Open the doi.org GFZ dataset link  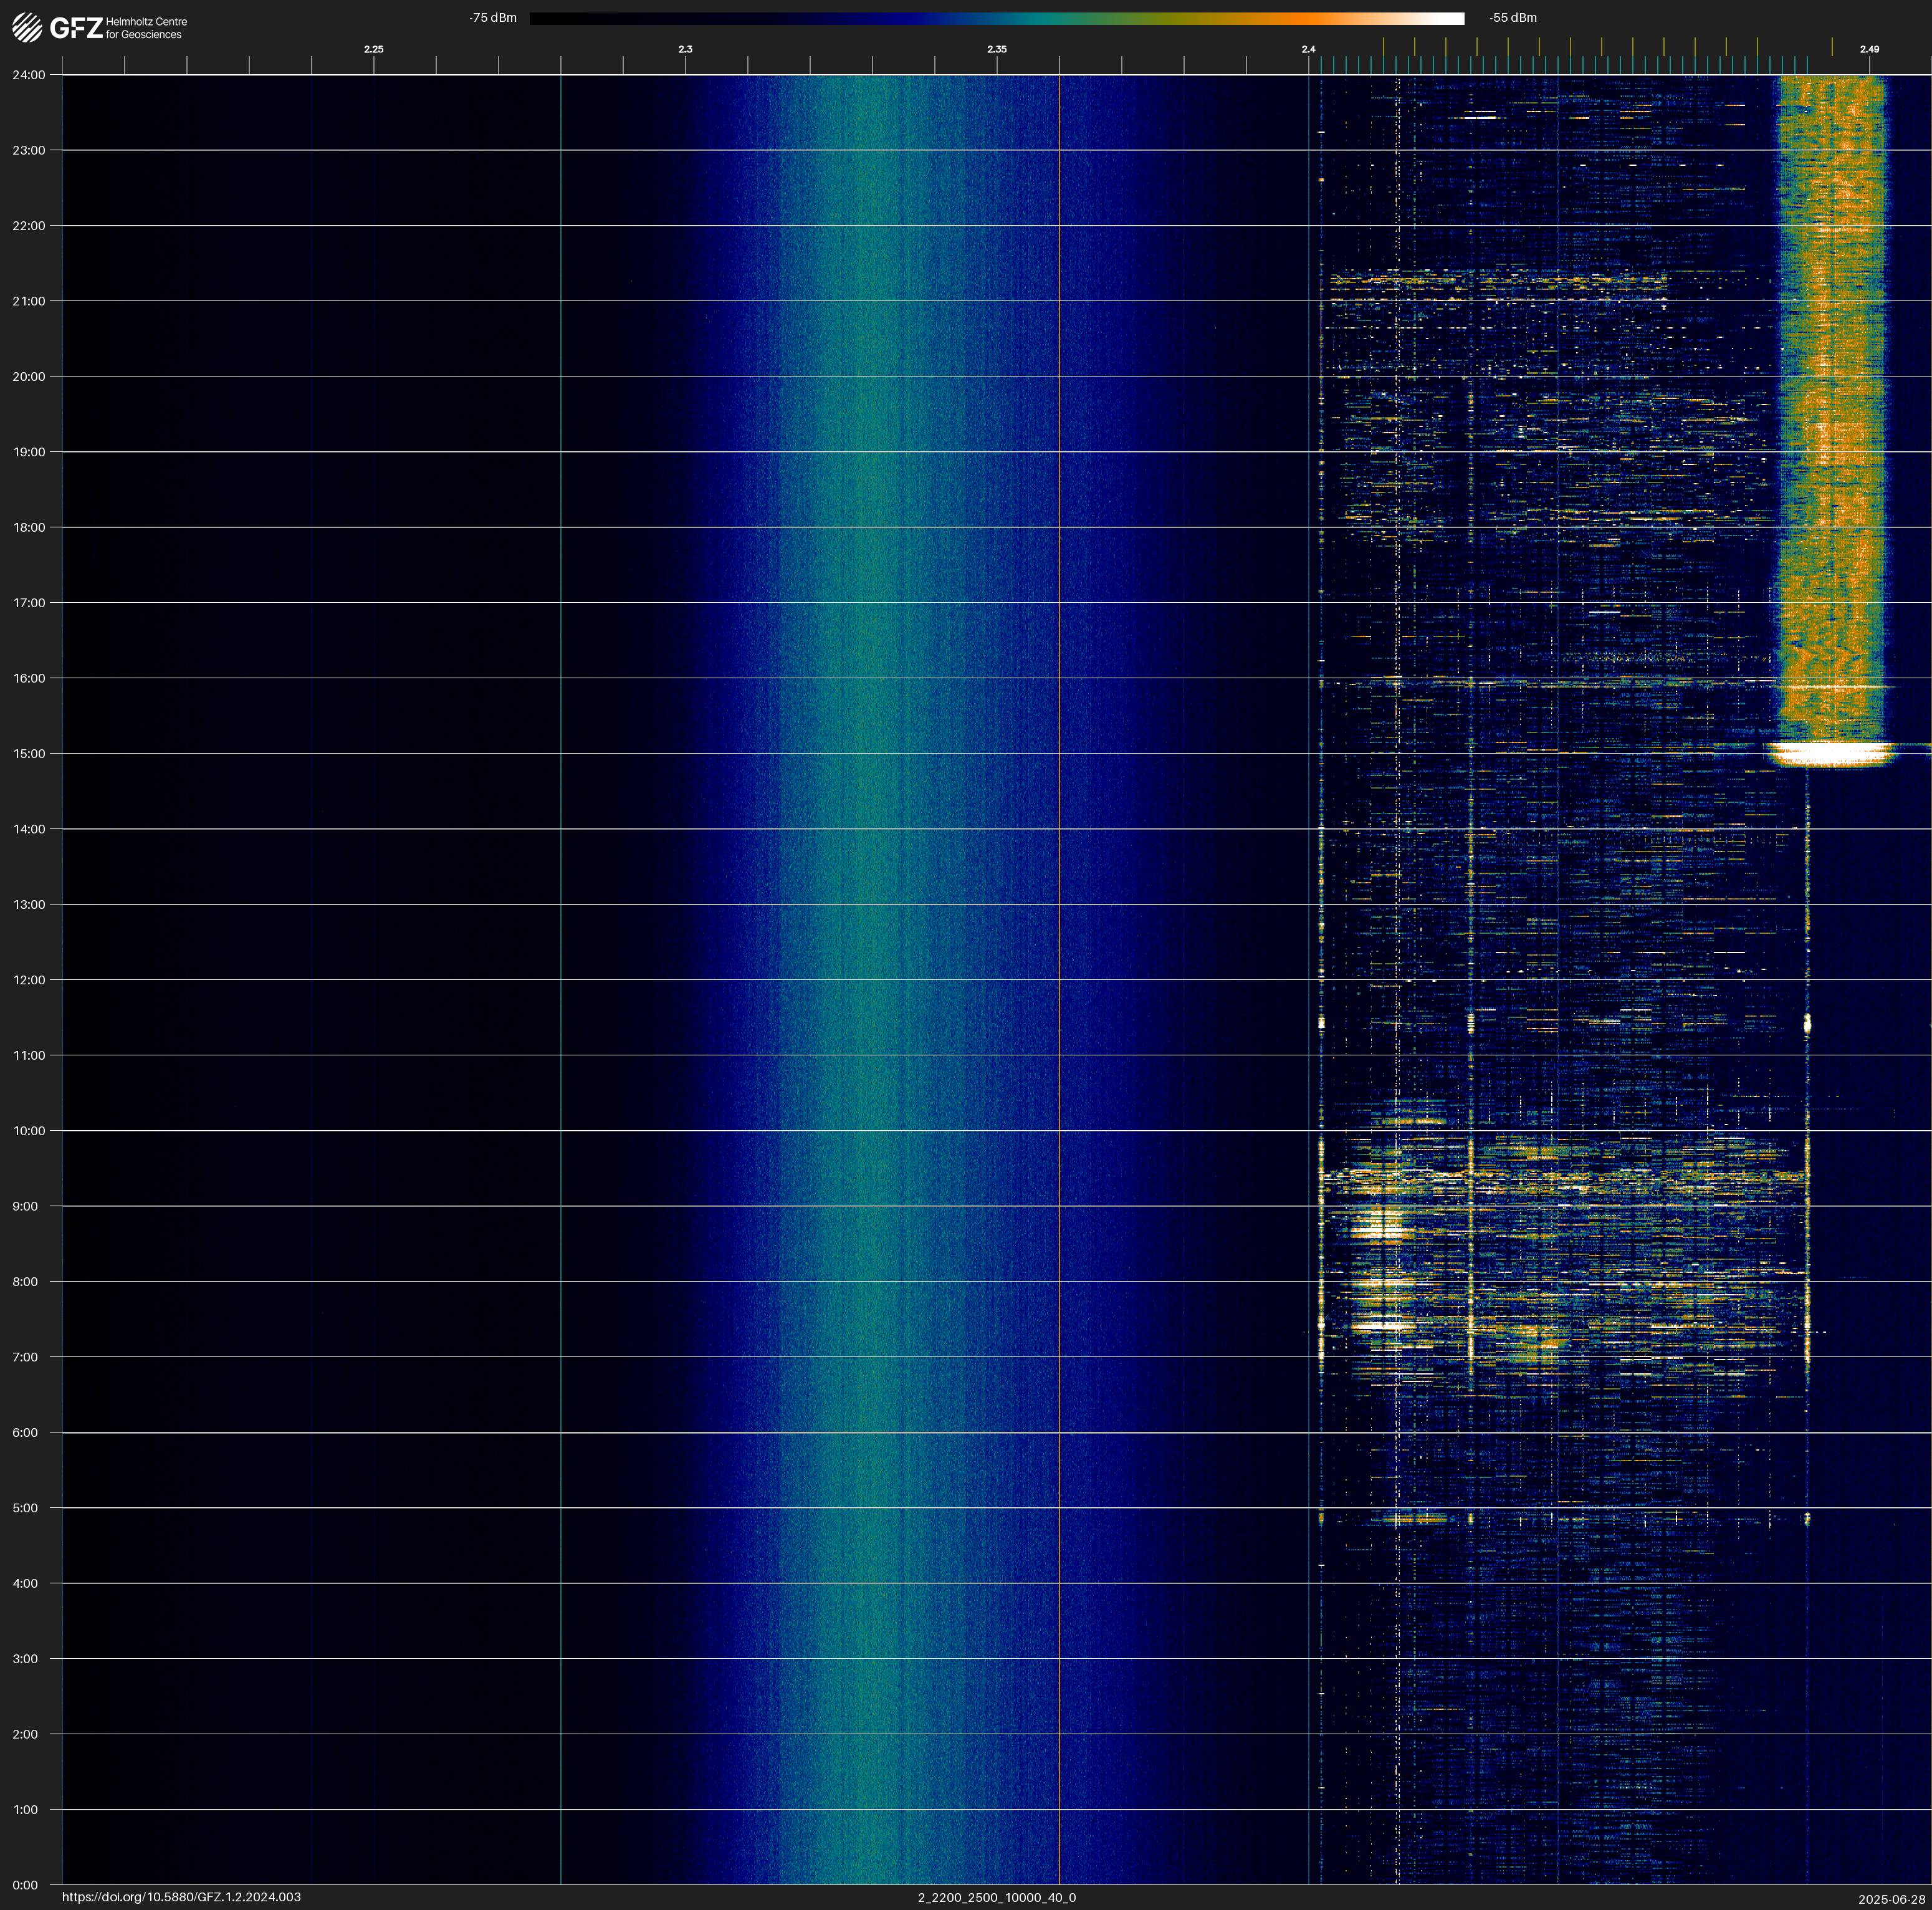[x=181, y=1897]
